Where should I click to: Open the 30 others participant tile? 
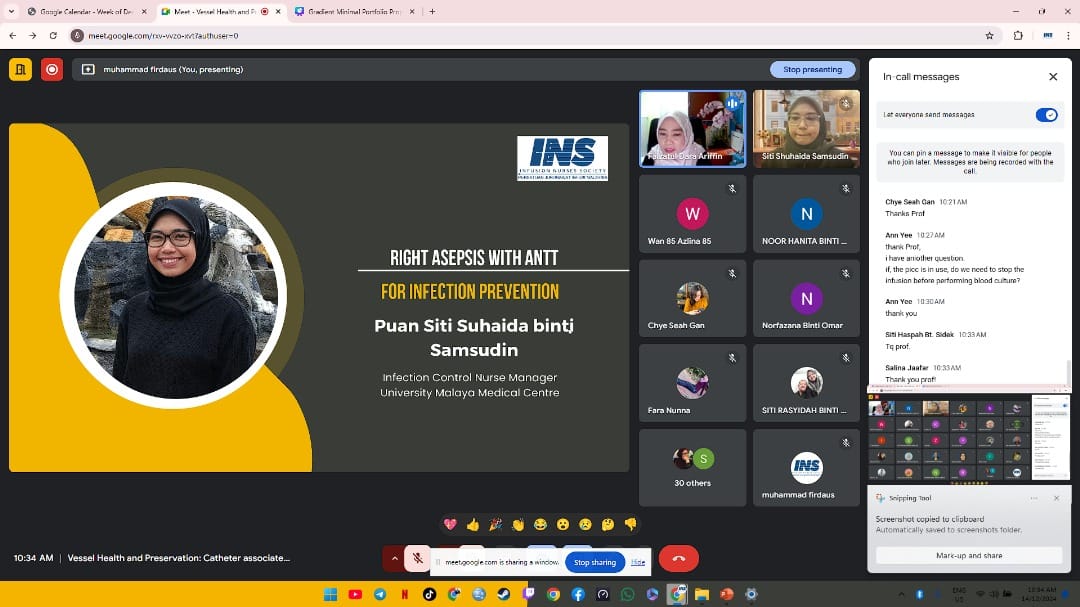pyautogui.click(x=692, y=468)
